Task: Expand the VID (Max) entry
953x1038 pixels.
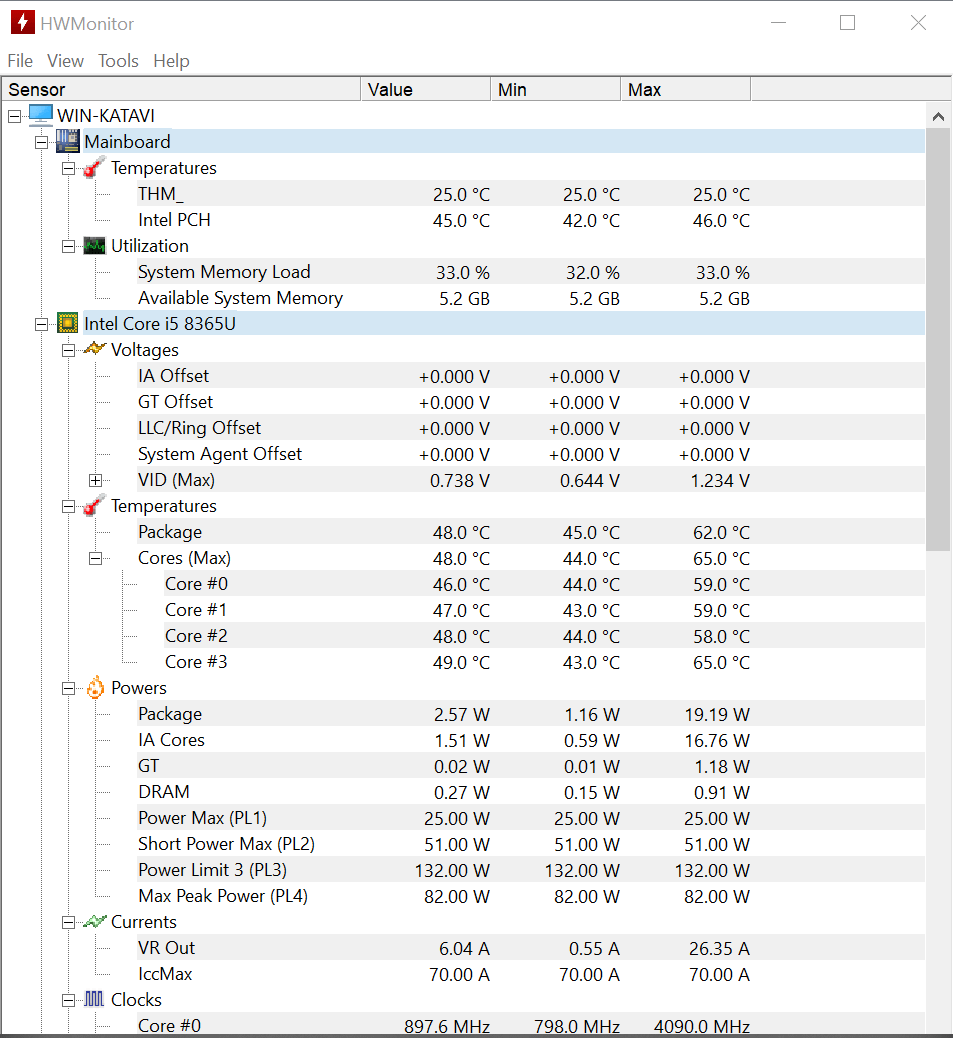Action: coord(96,480)
